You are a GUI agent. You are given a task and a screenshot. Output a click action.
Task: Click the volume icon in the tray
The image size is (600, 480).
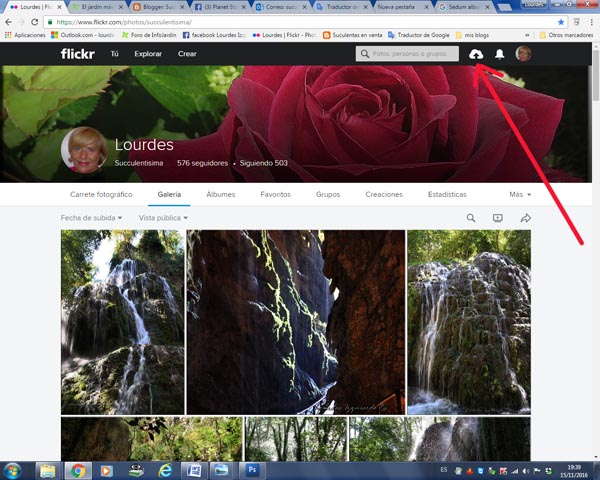pos(526,471)
